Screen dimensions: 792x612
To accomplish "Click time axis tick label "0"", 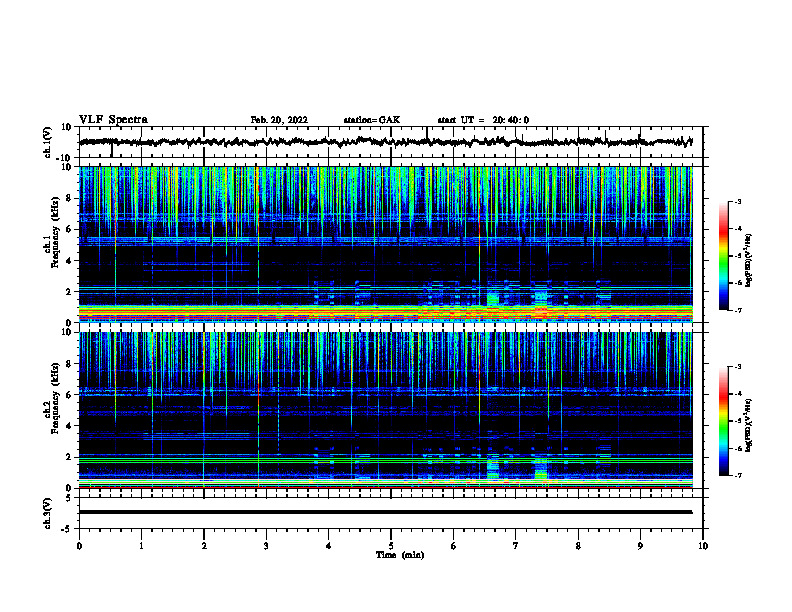I will [x=79, y=546].
